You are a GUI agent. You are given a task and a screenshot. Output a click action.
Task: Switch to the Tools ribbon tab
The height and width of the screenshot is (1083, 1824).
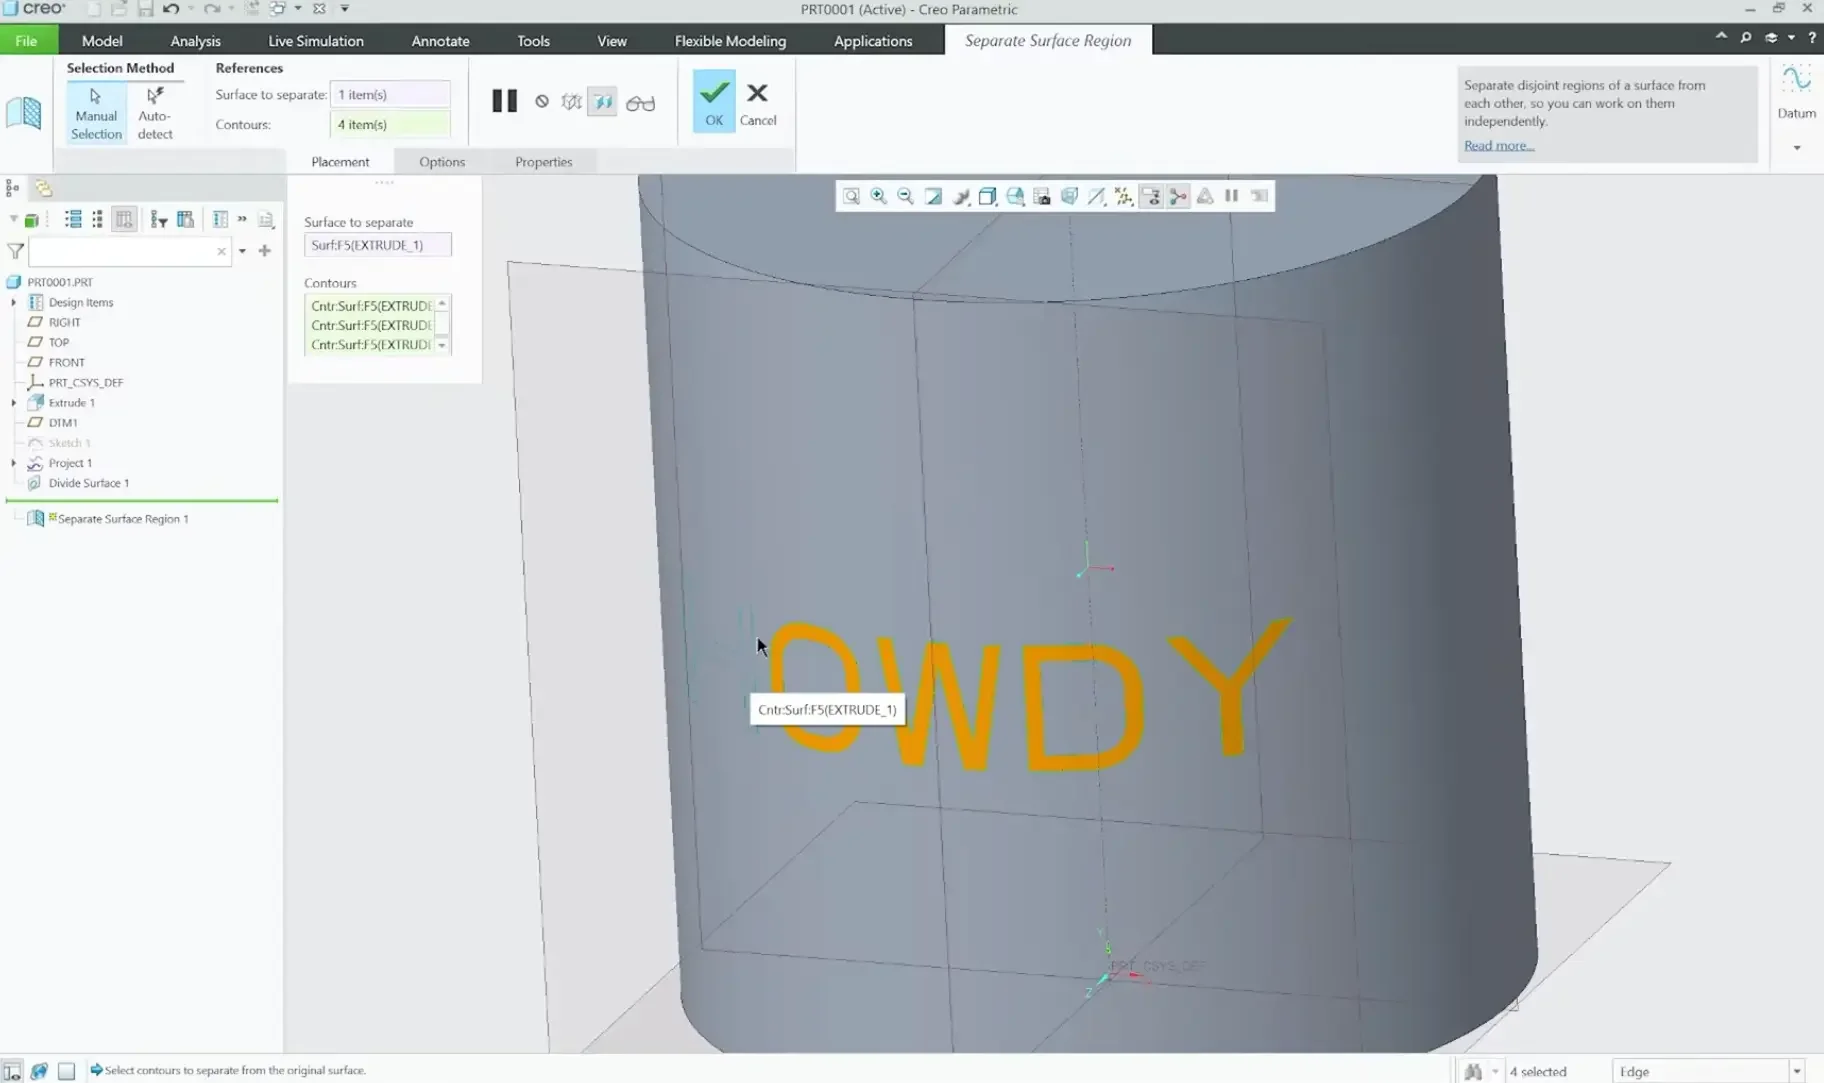pyautogui.click(x=533, y=41)
